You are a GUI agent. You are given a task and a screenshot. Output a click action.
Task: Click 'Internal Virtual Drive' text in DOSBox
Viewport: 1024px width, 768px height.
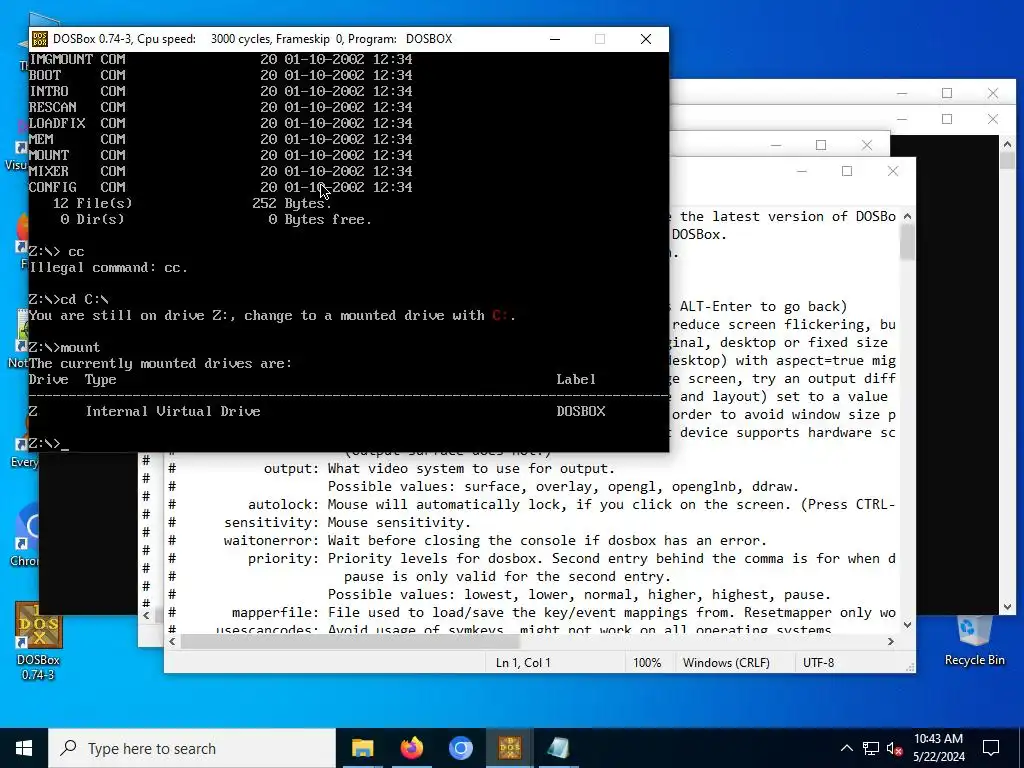click(173, 411)
